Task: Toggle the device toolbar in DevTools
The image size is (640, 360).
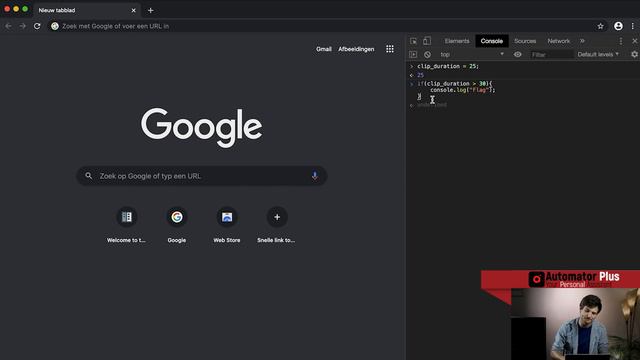Action: click(427, 41)
